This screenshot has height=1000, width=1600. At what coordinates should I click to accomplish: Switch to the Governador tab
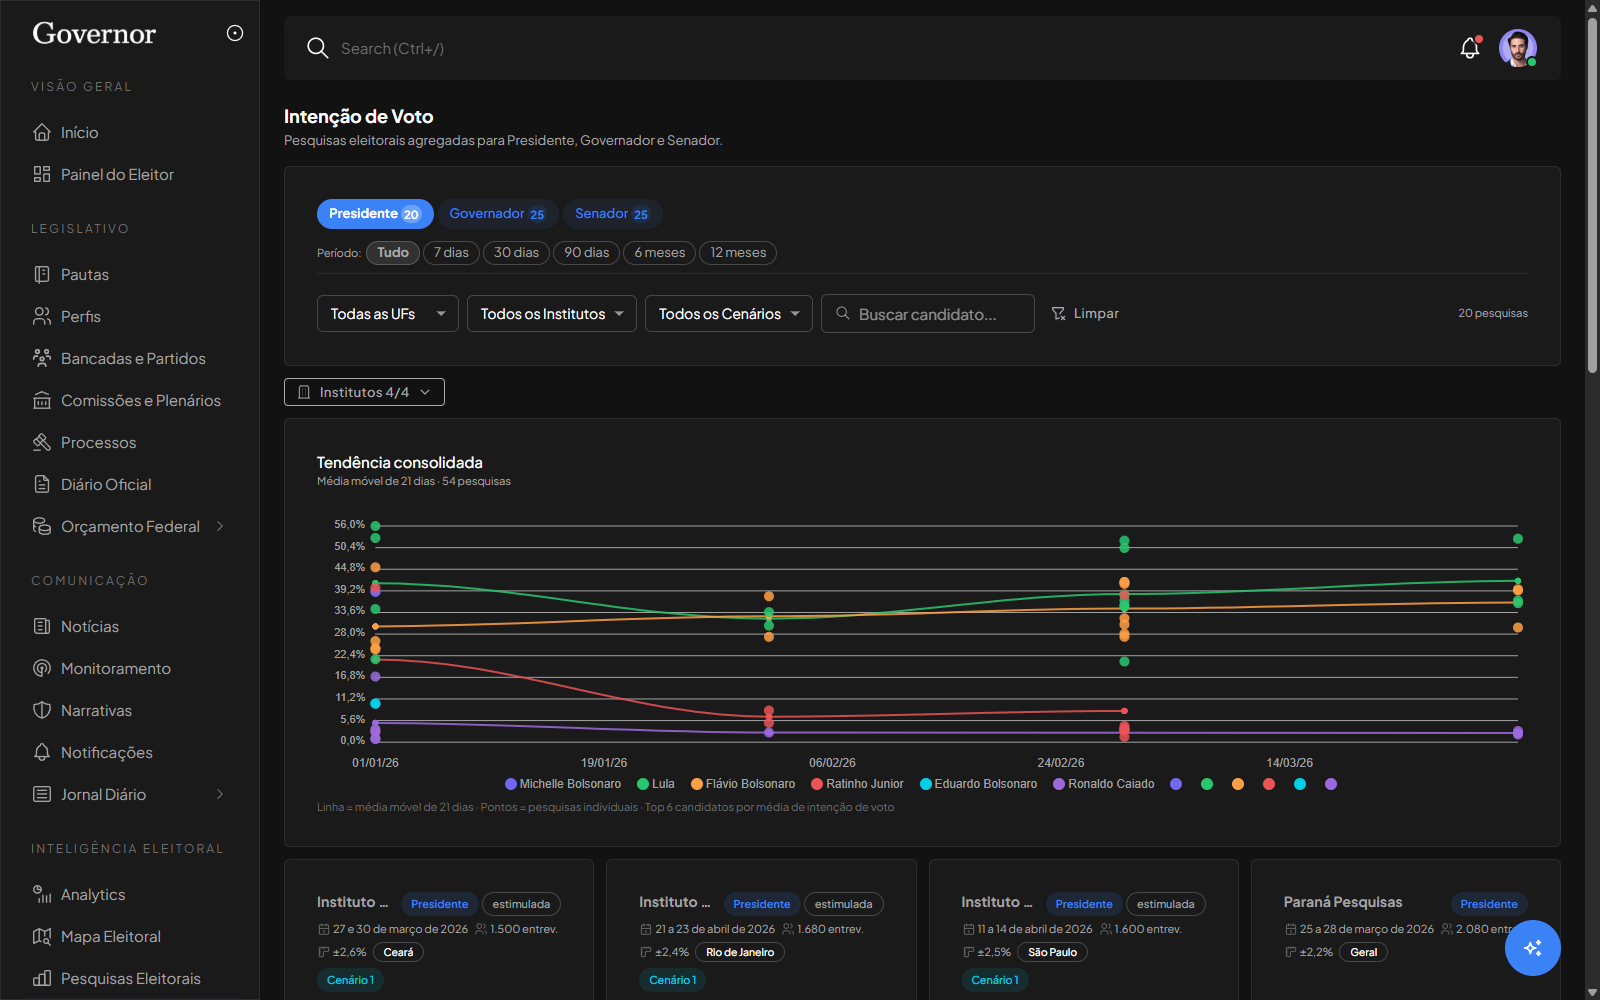click(x=497, y=214)
